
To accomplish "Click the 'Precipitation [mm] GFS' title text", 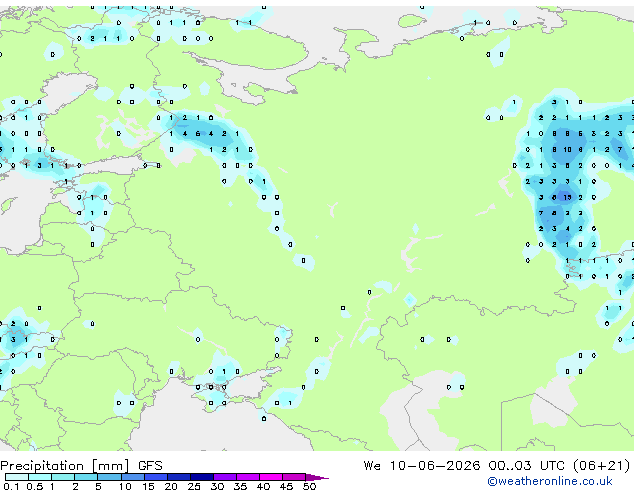I will (x=81, y=466).
